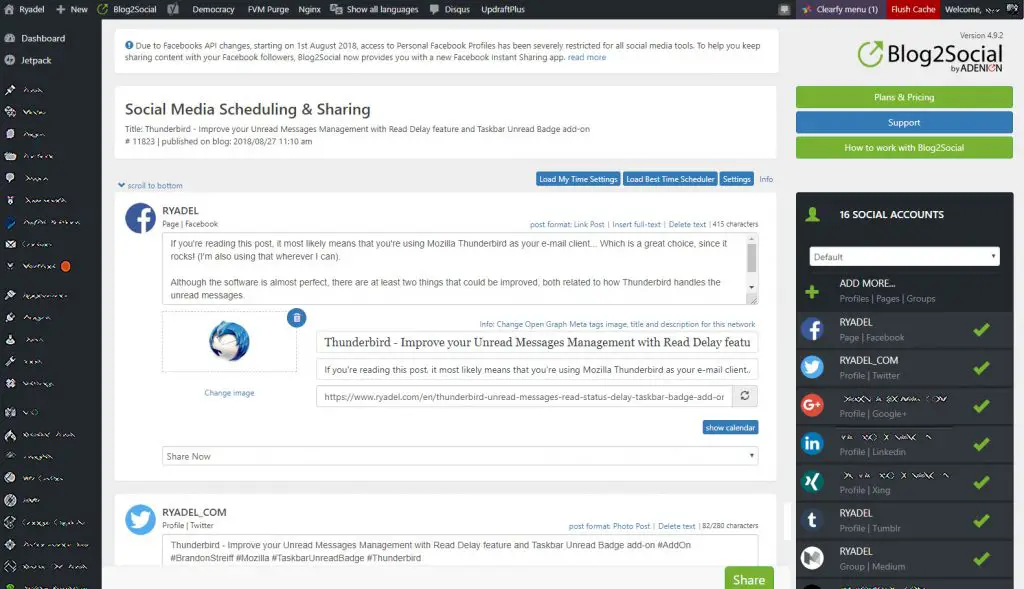
Task: Click the post URL input field
Action: (x=524, y=396)
